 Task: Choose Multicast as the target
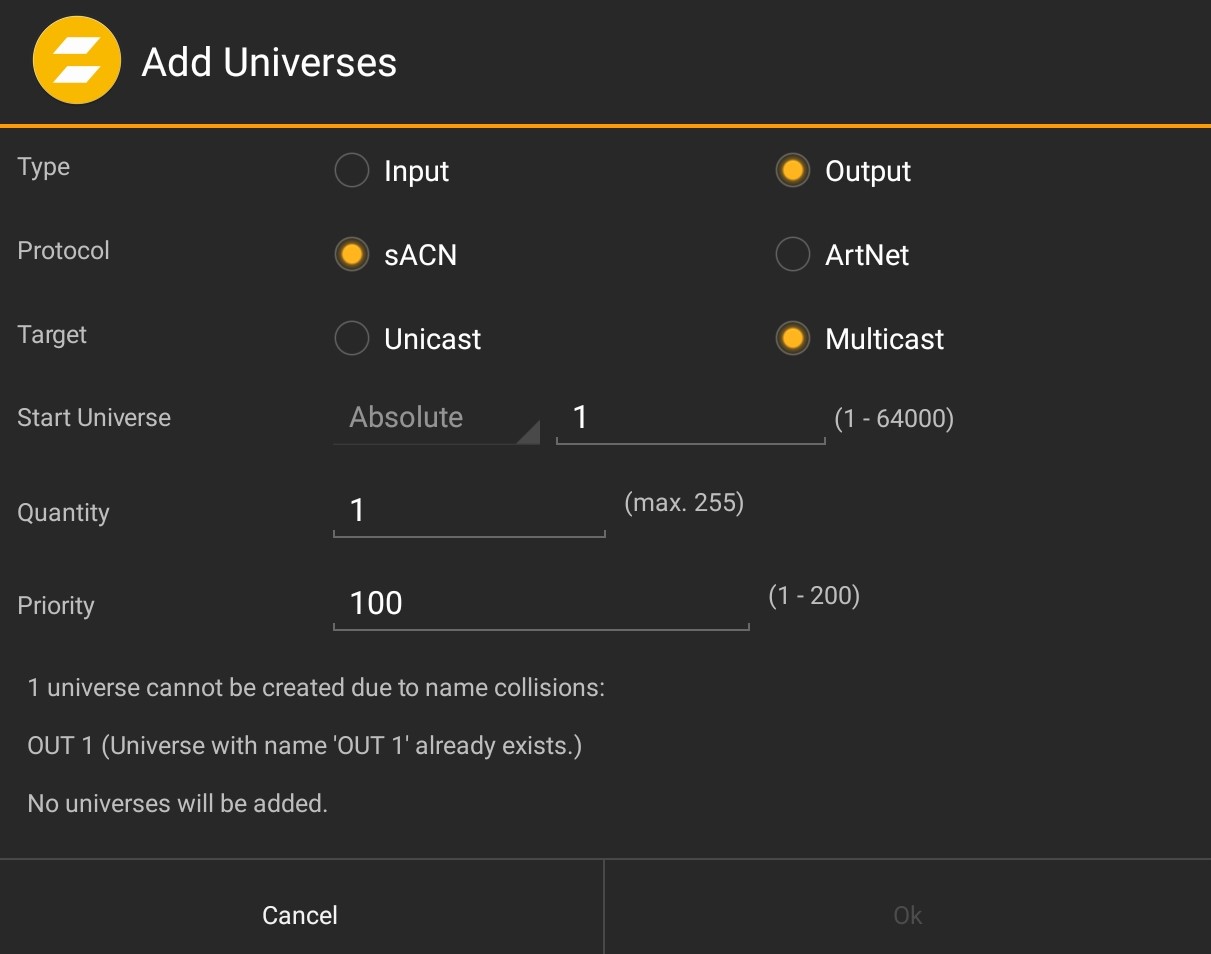click(792, 338)
